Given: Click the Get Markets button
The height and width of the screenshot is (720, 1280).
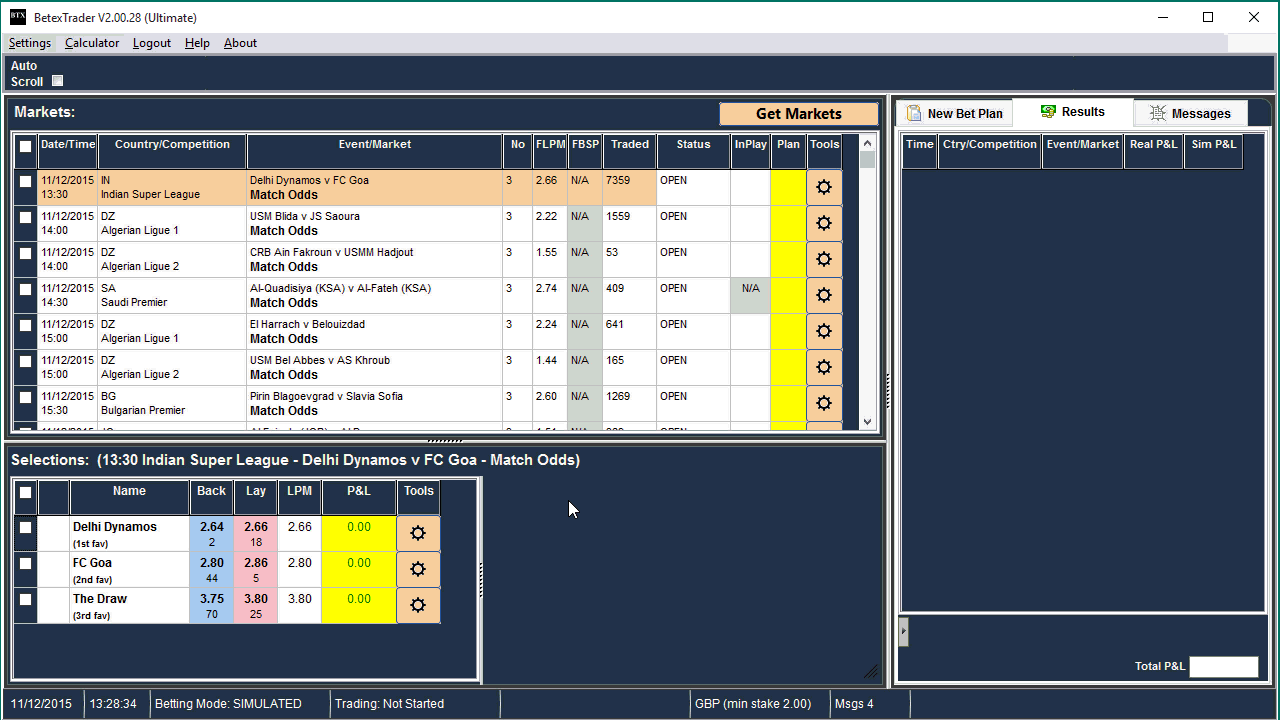Looking at the screenshot, I should (798, 114).
